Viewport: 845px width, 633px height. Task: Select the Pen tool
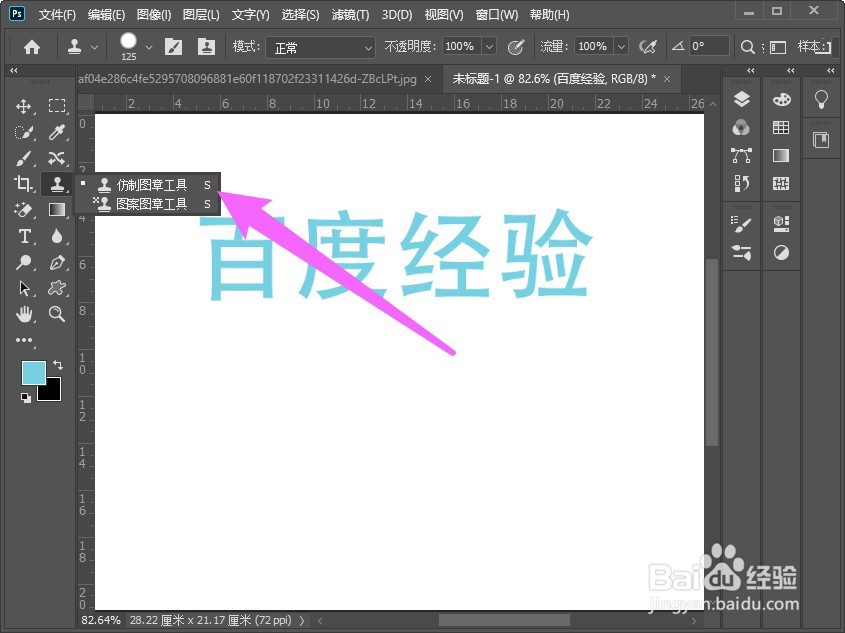point(57,262)
